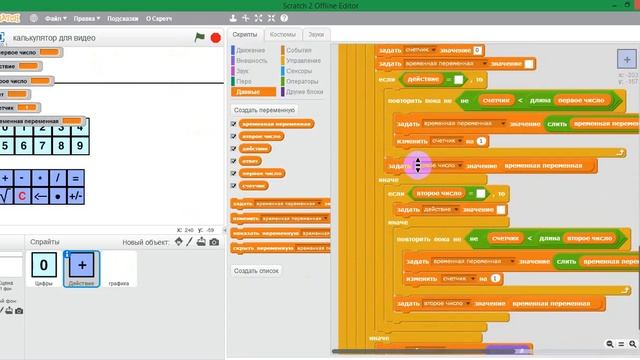Viewport: 640px width, 360px height.
Task: Toggle the временная переменная variable monitor checkbox
Action: [233, 124]
